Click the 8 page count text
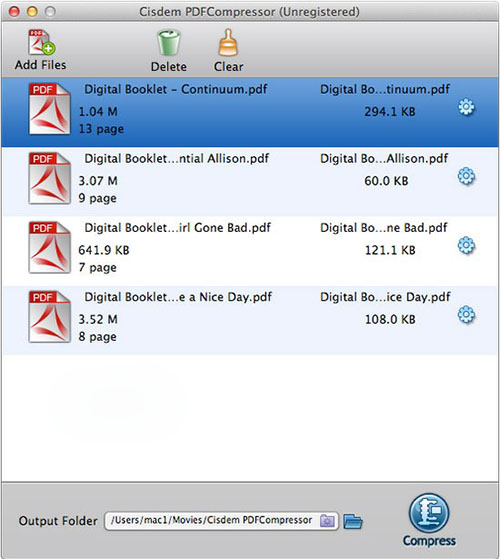 97,336
